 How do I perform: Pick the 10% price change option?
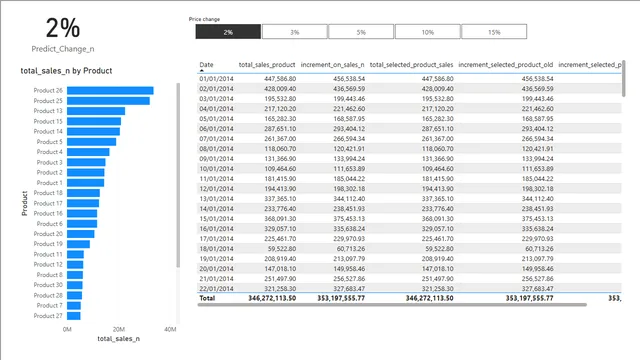(428, 32)
